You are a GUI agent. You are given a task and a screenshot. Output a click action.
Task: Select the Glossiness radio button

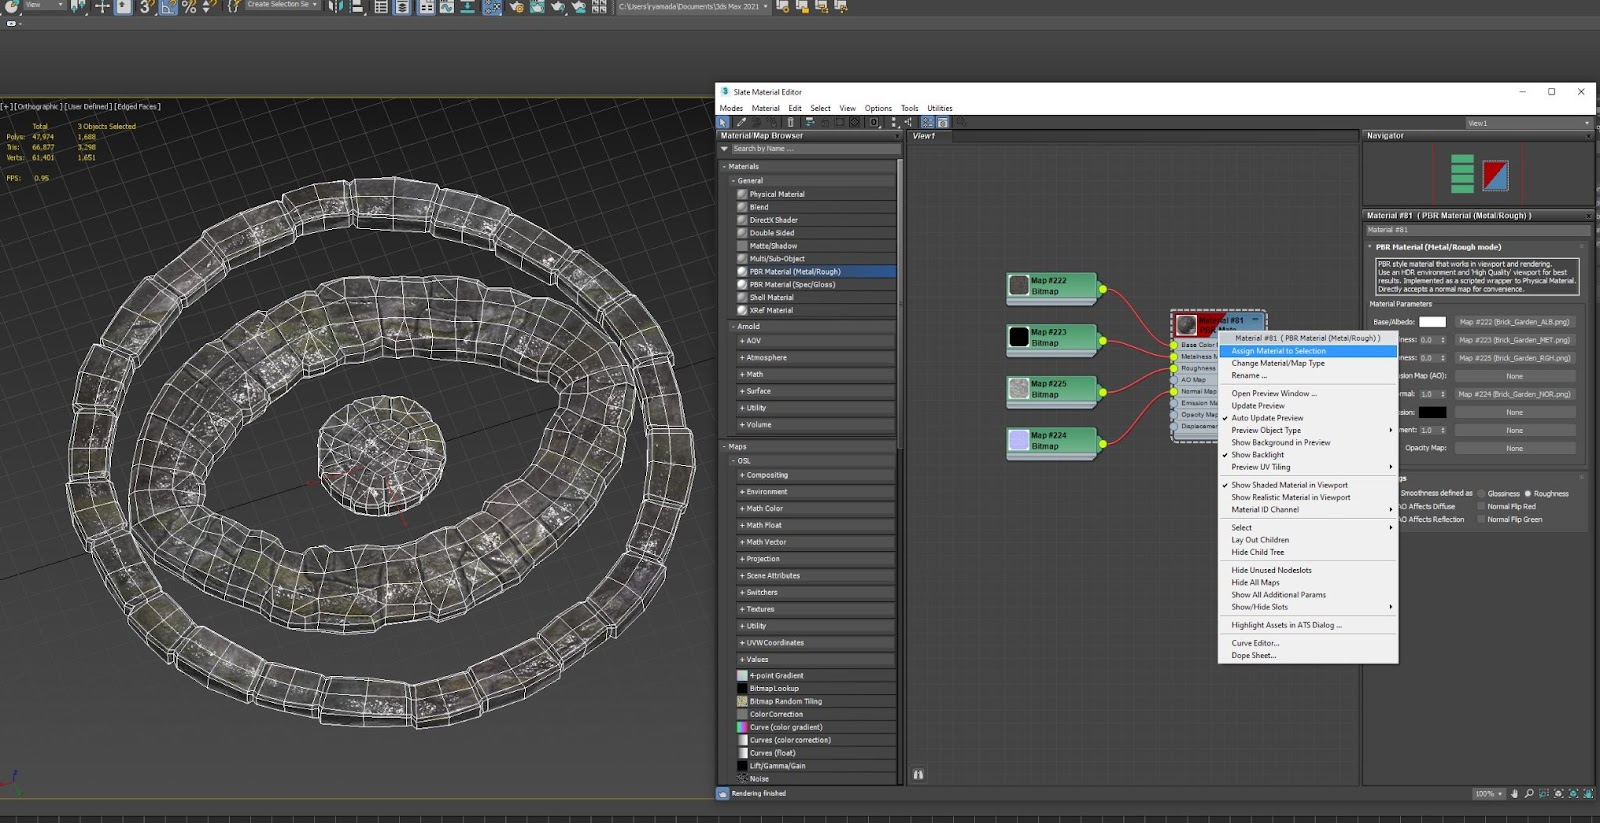(1480, 493)
